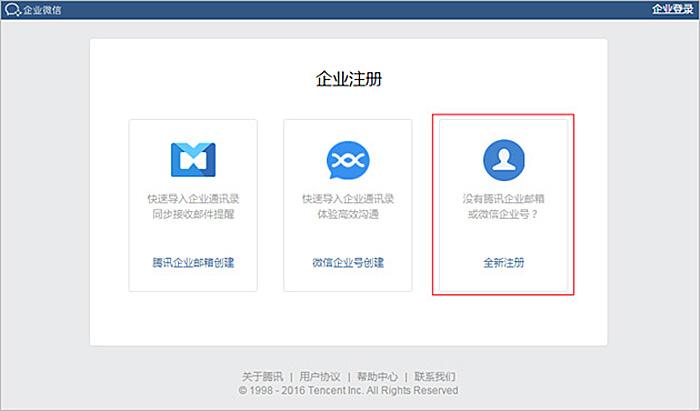Select text 没有腾讯企业邮箱
This screenshot has height=411, width=700.
click(504, 199)
